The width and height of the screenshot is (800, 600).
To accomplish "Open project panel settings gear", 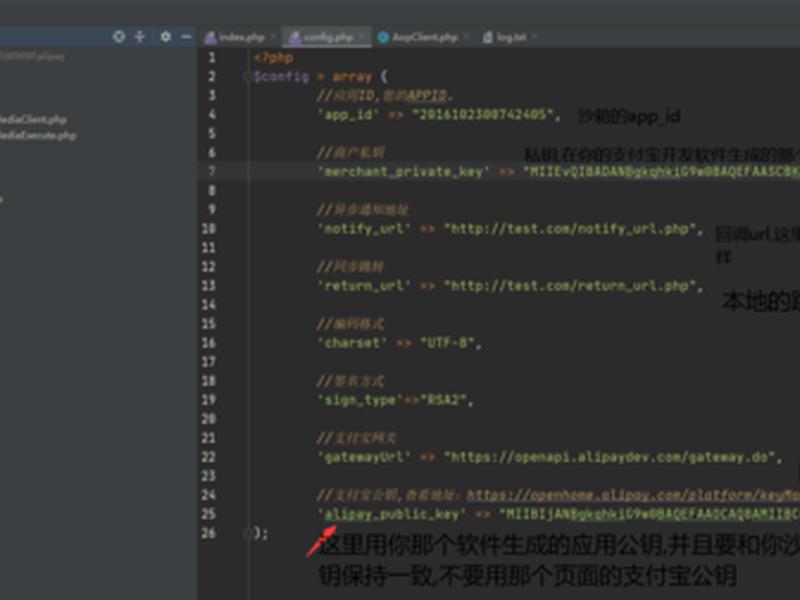I will pyautogui.click(x=165, y=37).
